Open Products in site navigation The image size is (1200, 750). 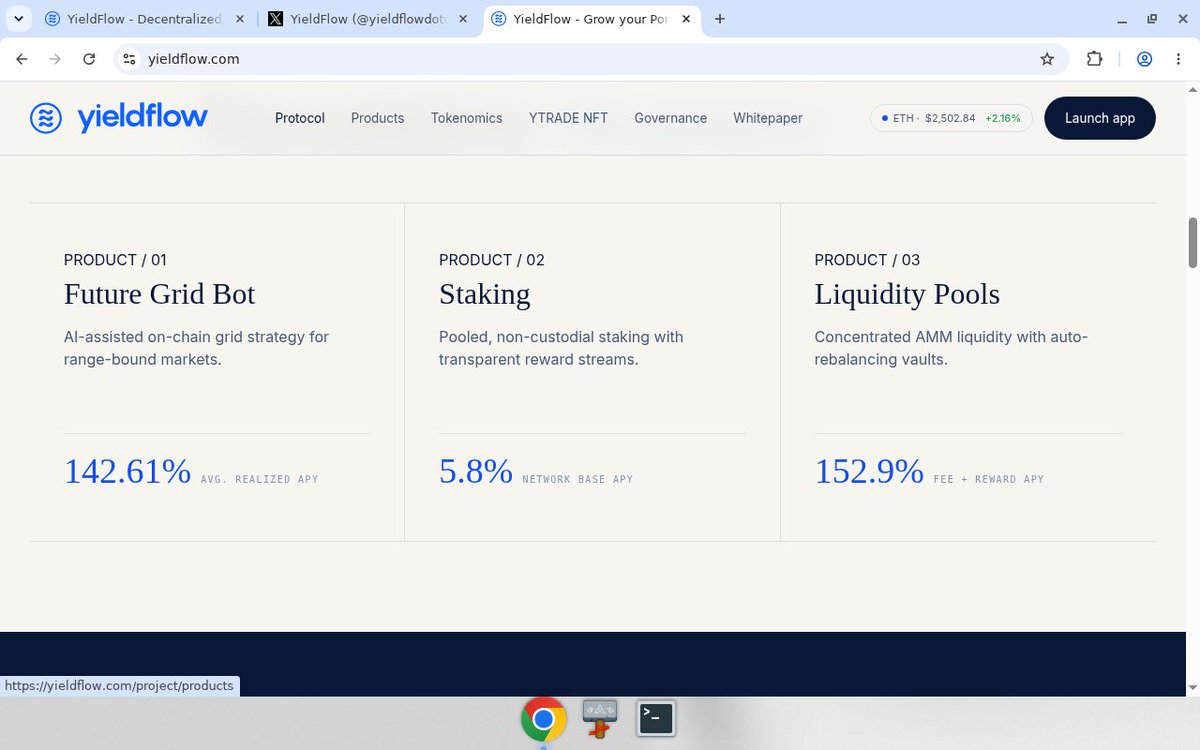click(x=377, y=118)
